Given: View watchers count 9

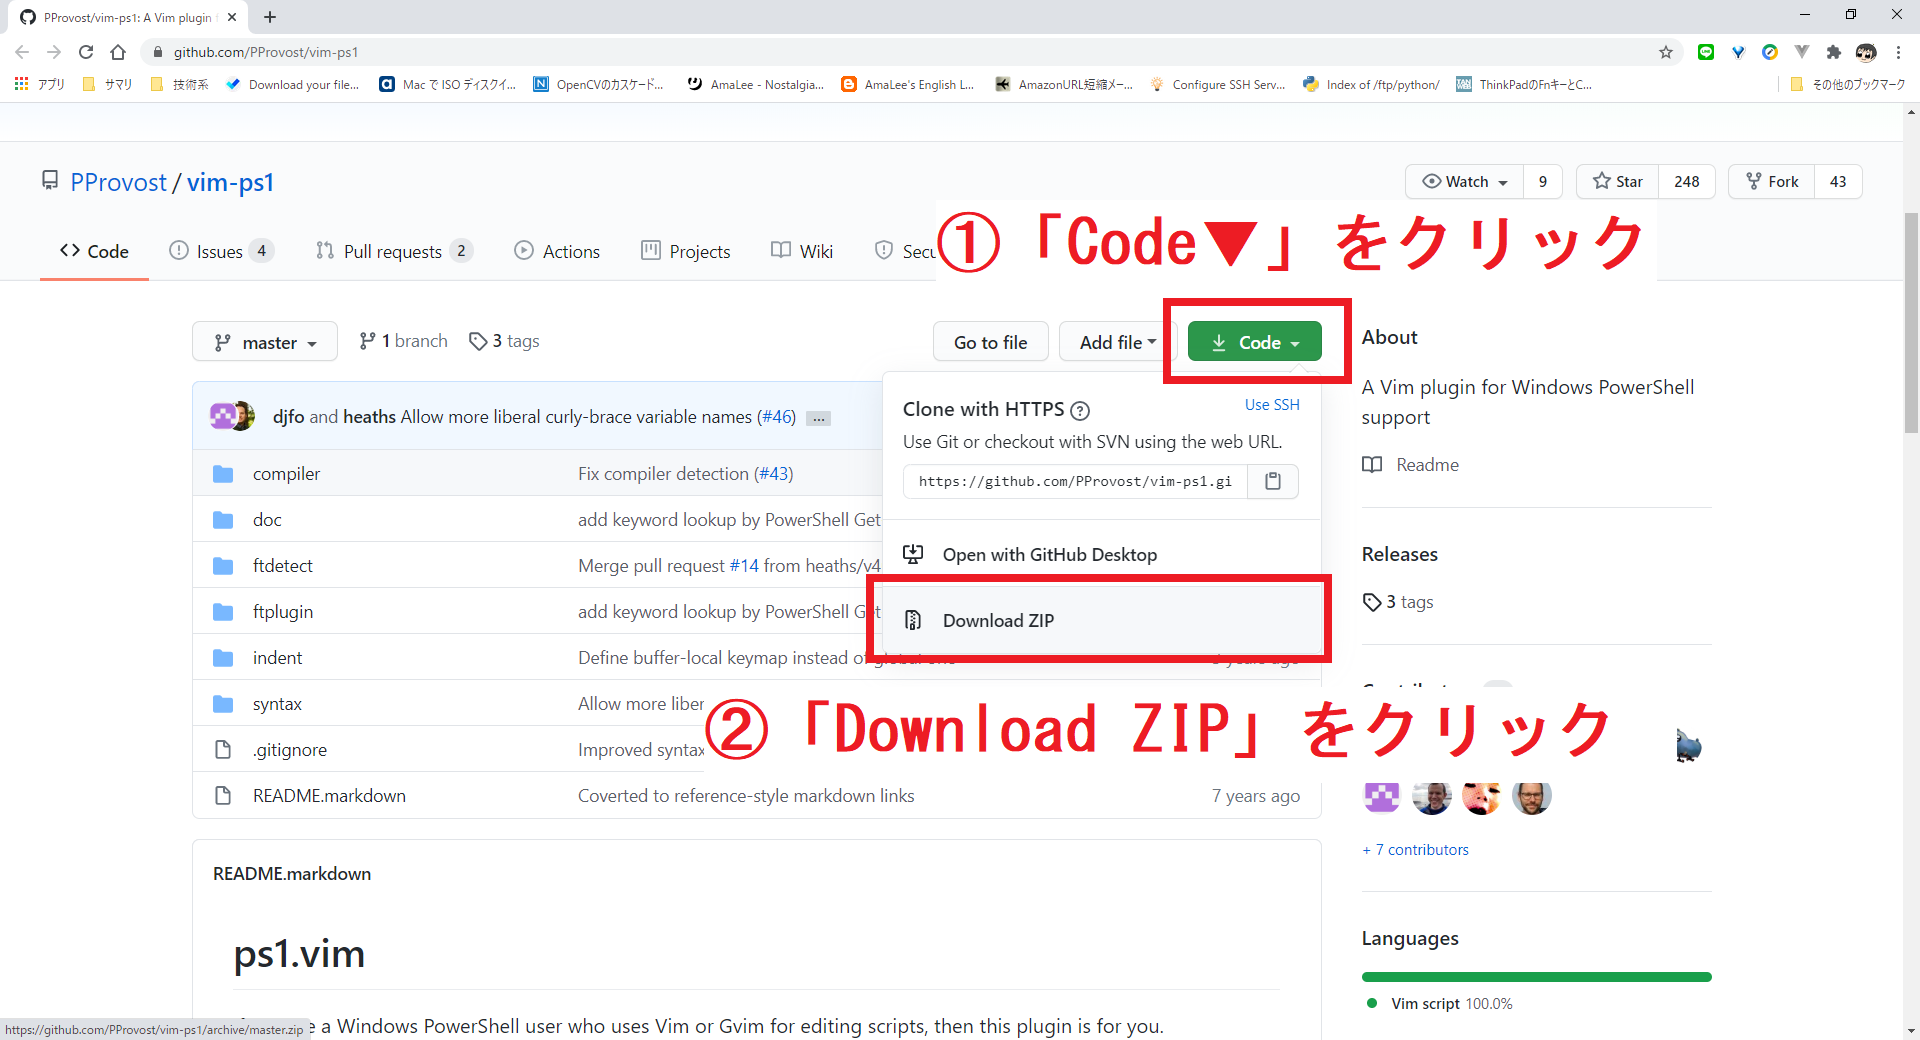Looking at the screenshot, I should [1543, 181].
